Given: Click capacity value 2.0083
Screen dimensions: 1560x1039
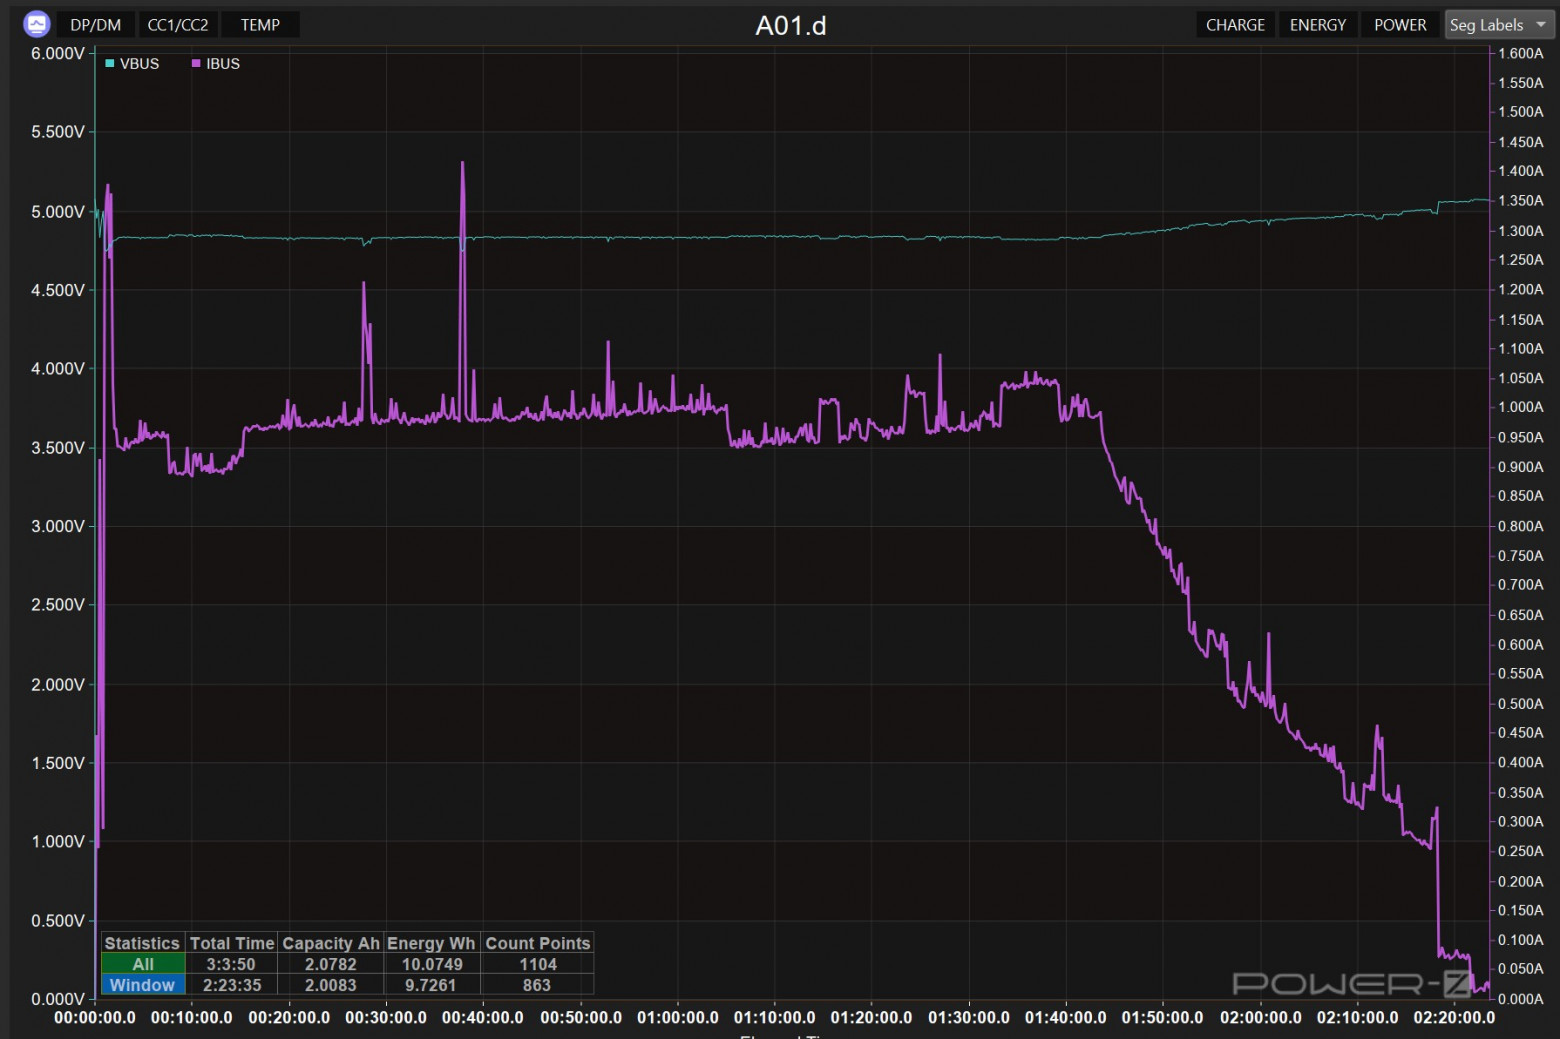Looking at the screenshot, I should (x=331, y=985).
